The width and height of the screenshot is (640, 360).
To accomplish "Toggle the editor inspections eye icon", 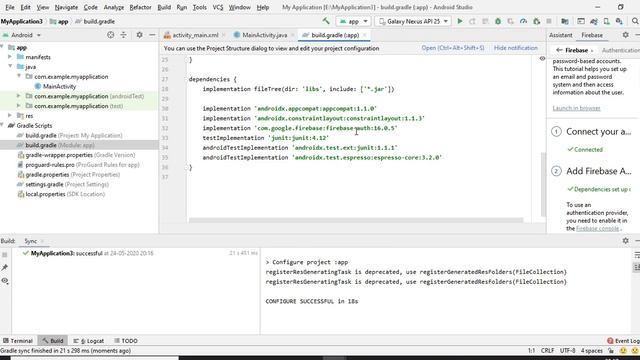I will (542, 59).
